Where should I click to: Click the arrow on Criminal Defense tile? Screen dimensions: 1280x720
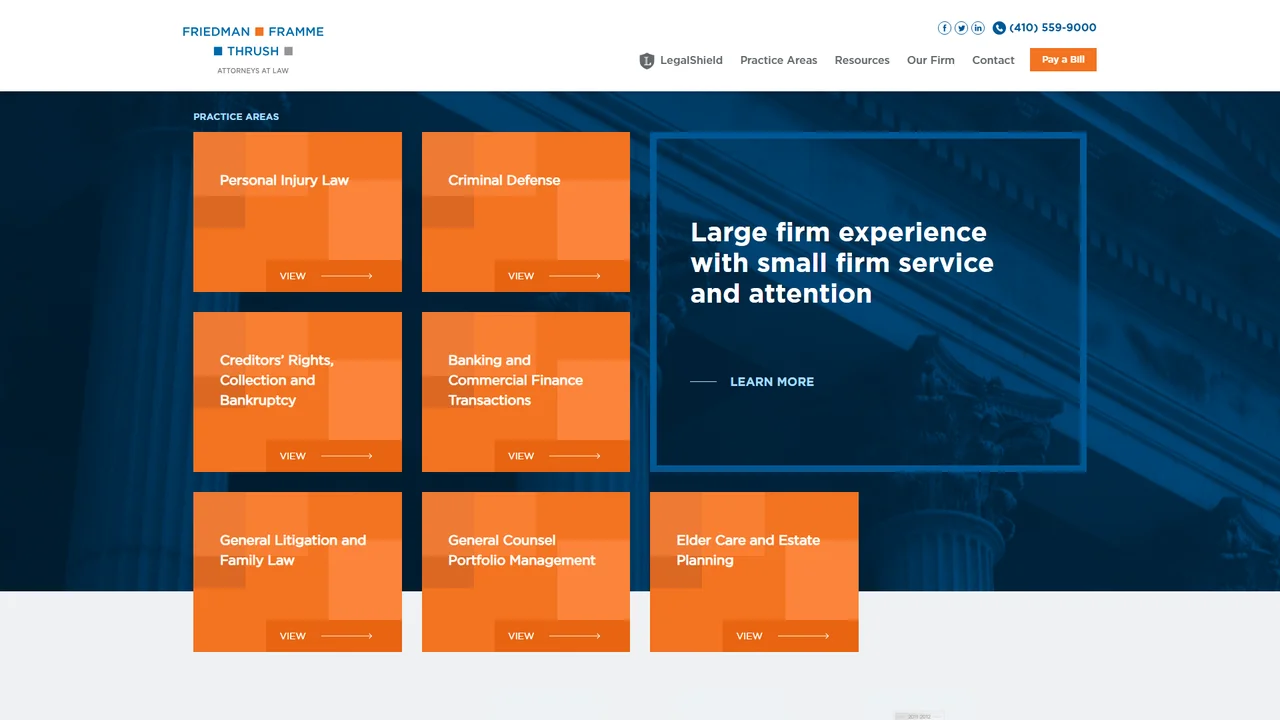(x=575, y=276)
